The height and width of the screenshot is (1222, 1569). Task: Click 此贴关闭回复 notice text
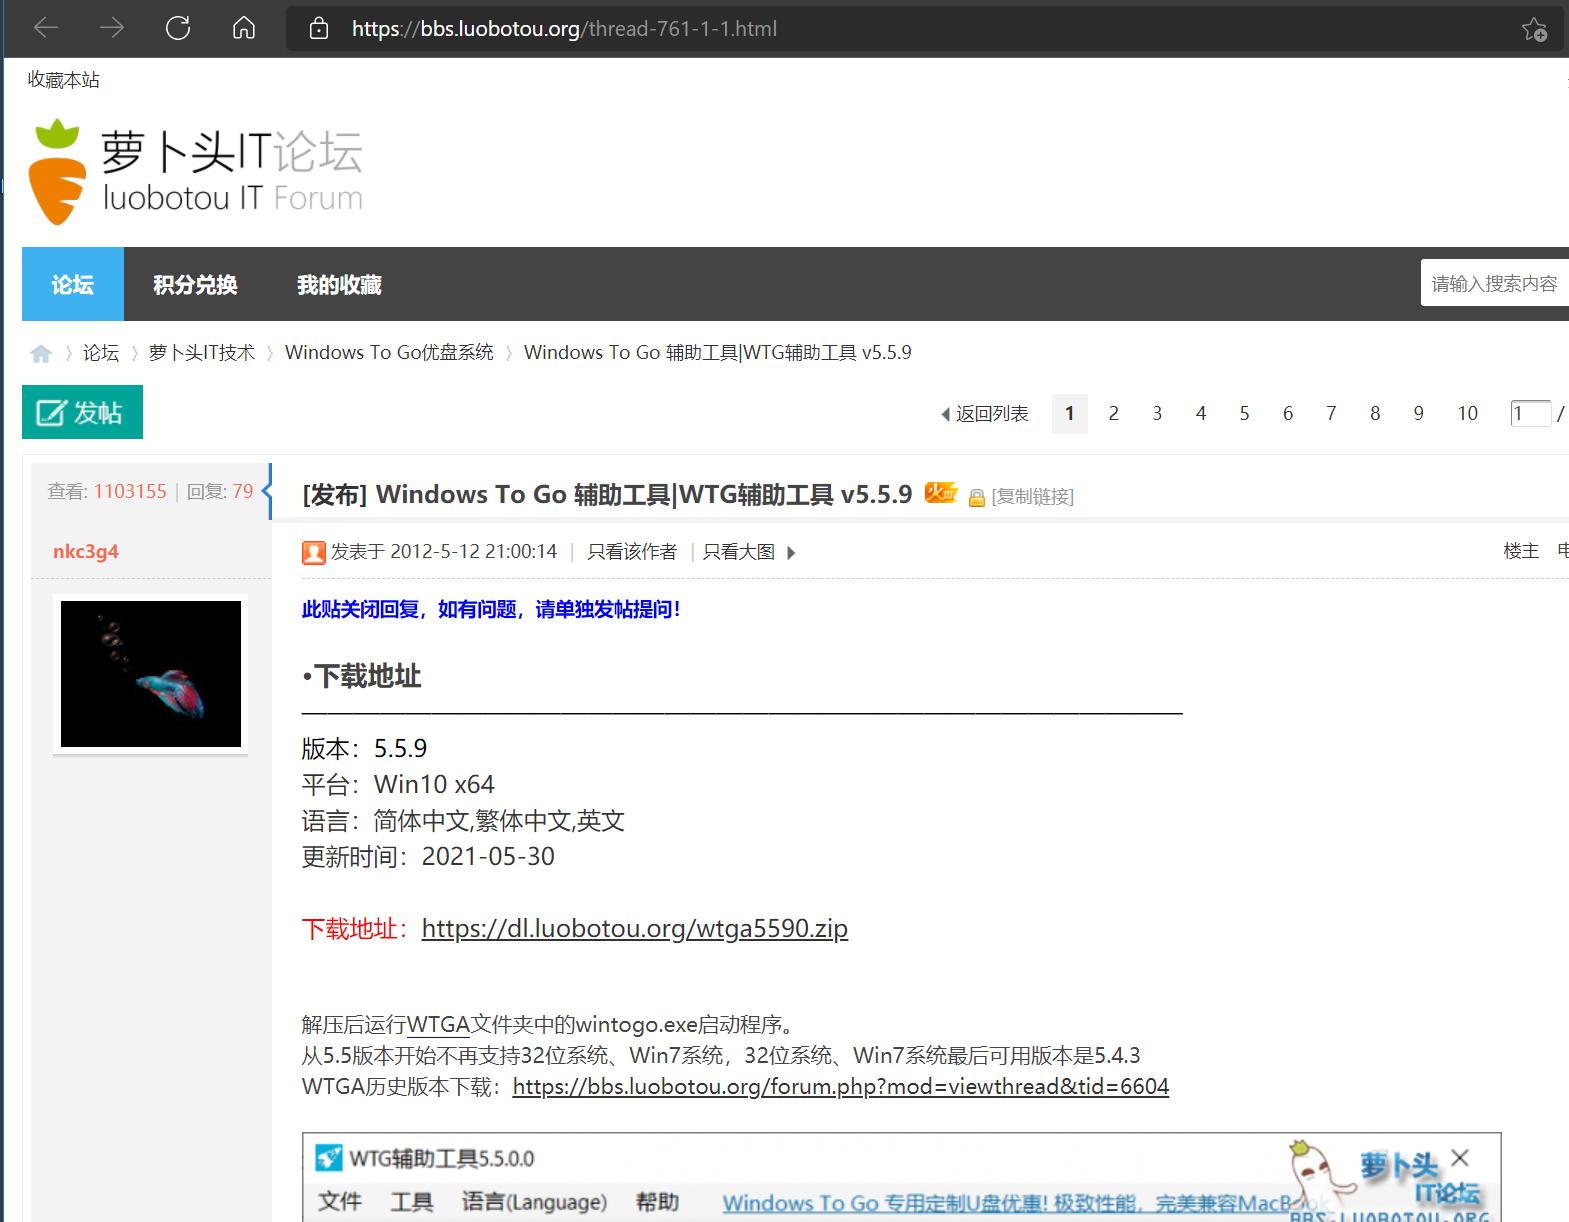click(491, 609)
